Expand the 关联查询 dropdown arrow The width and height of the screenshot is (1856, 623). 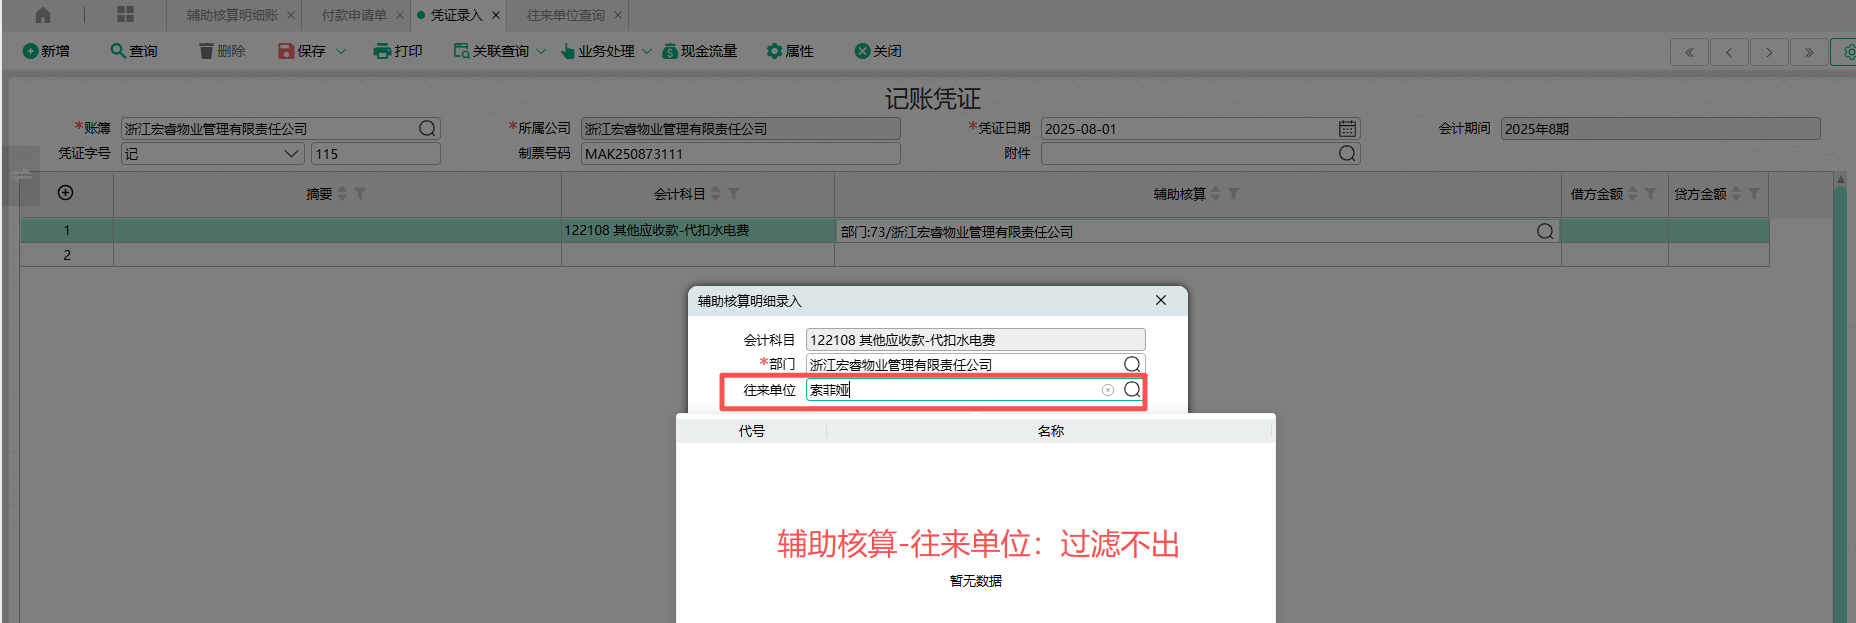(541, 51)
